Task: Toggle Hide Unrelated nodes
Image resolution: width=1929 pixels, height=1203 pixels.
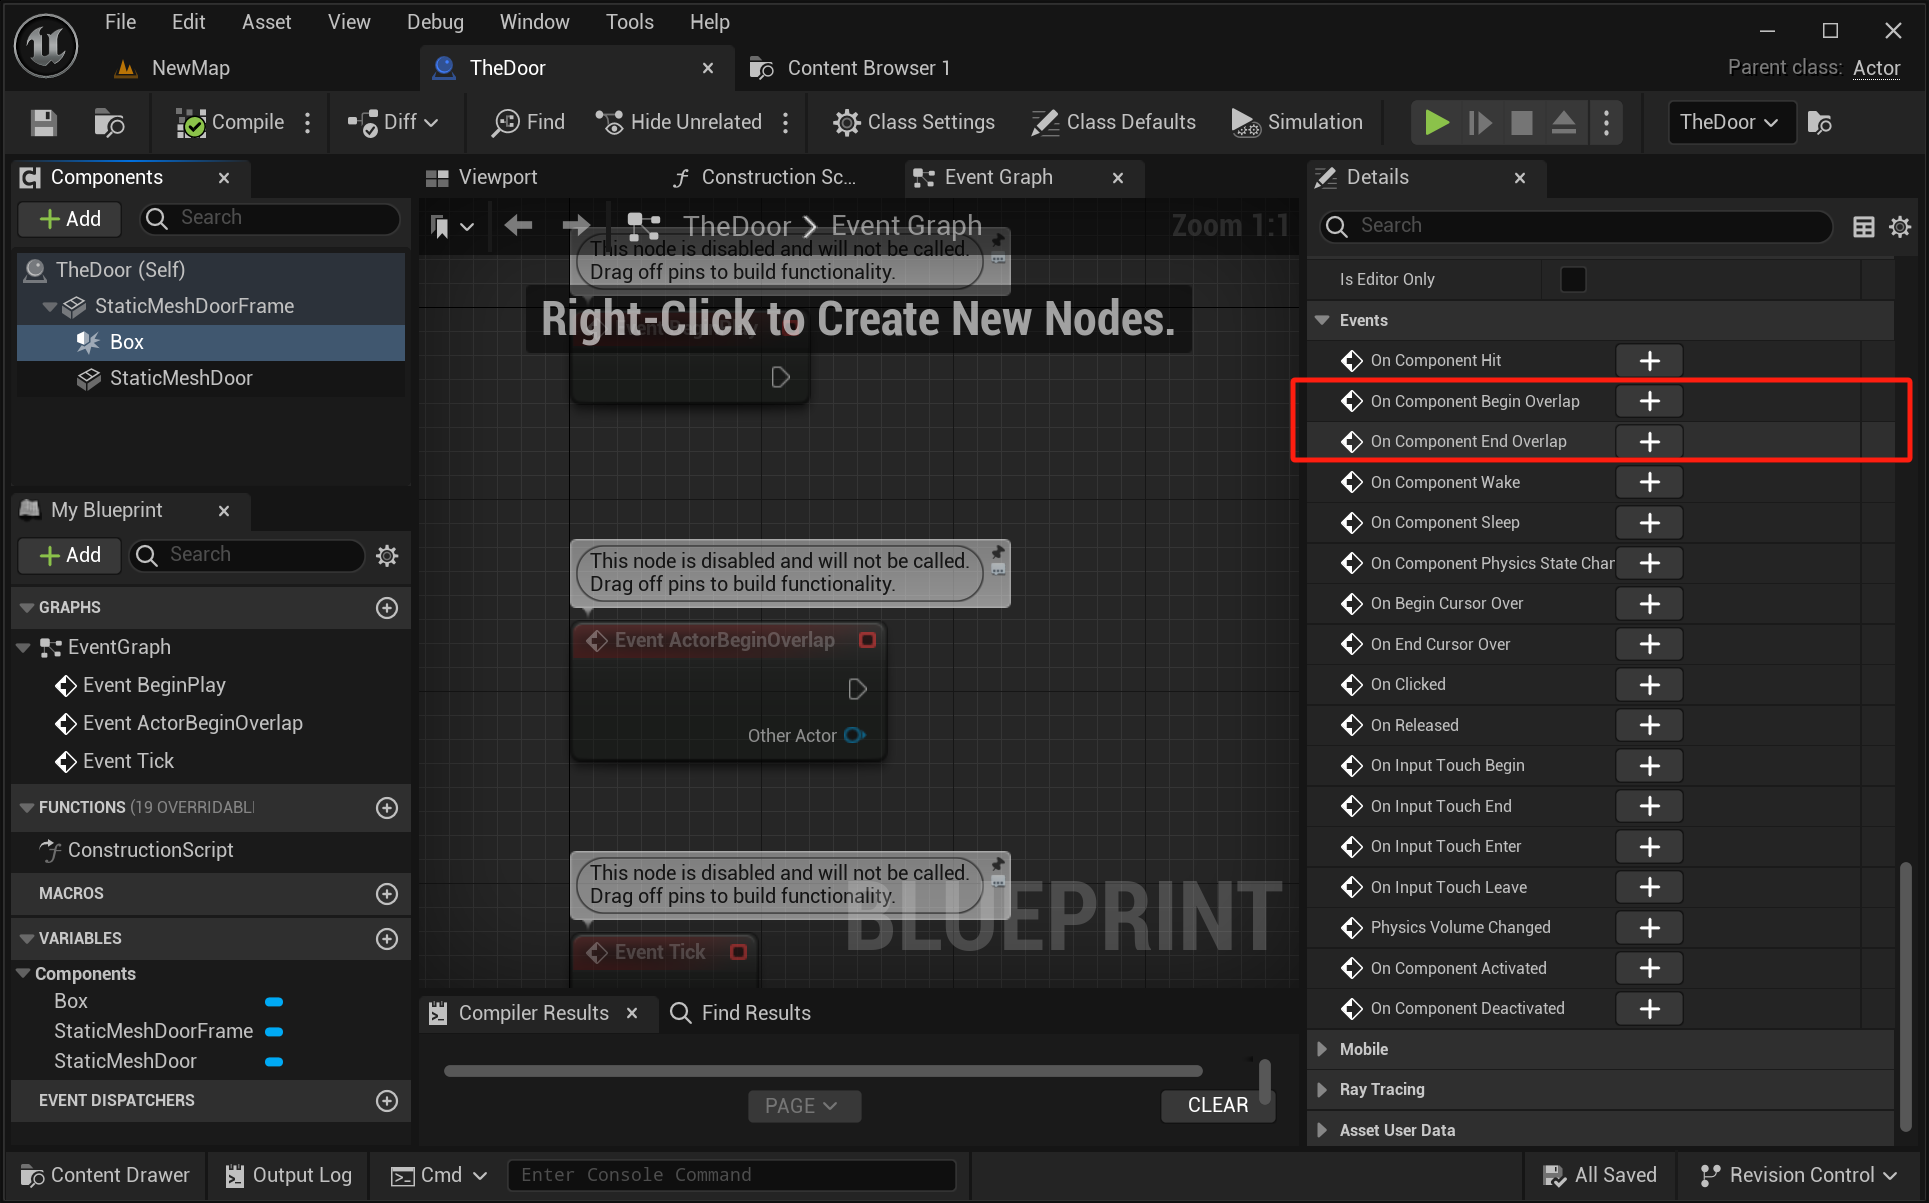Action: pyautogui.click(x=679, y=123)
